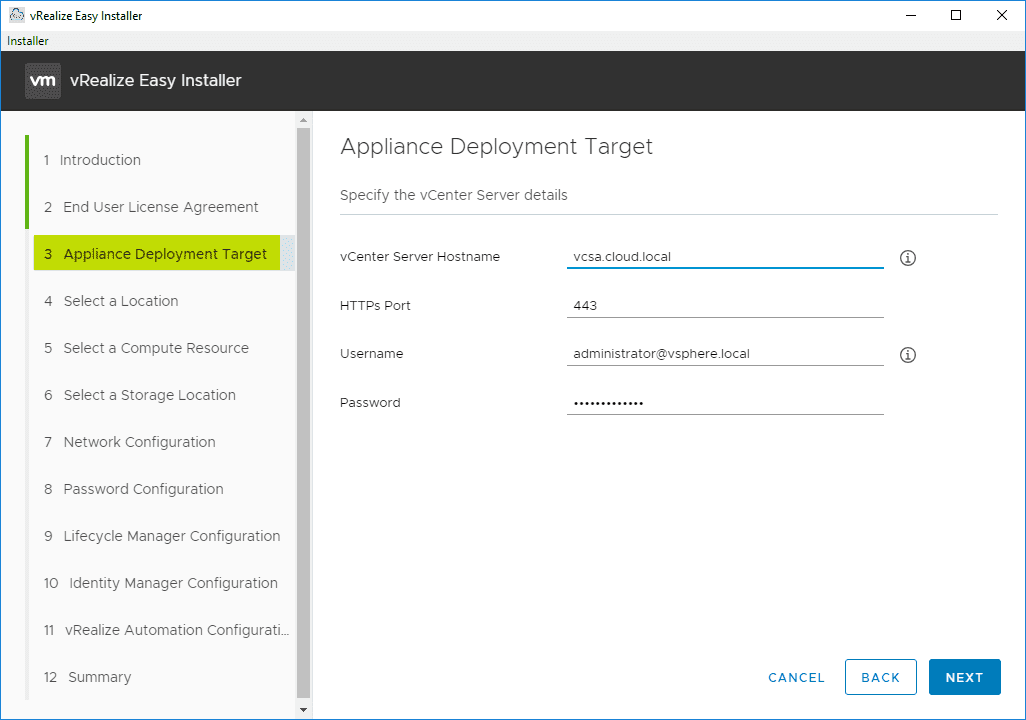The image size is (1026, 720).
Task: Select the Network Configuration step
Action: tap(139, 442)
